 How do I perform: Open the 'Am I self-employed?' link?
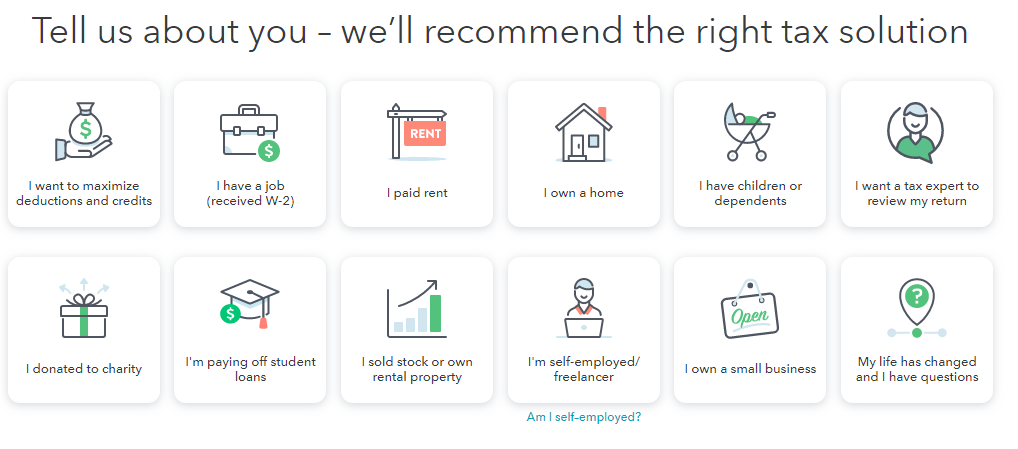tap(584, 417)
